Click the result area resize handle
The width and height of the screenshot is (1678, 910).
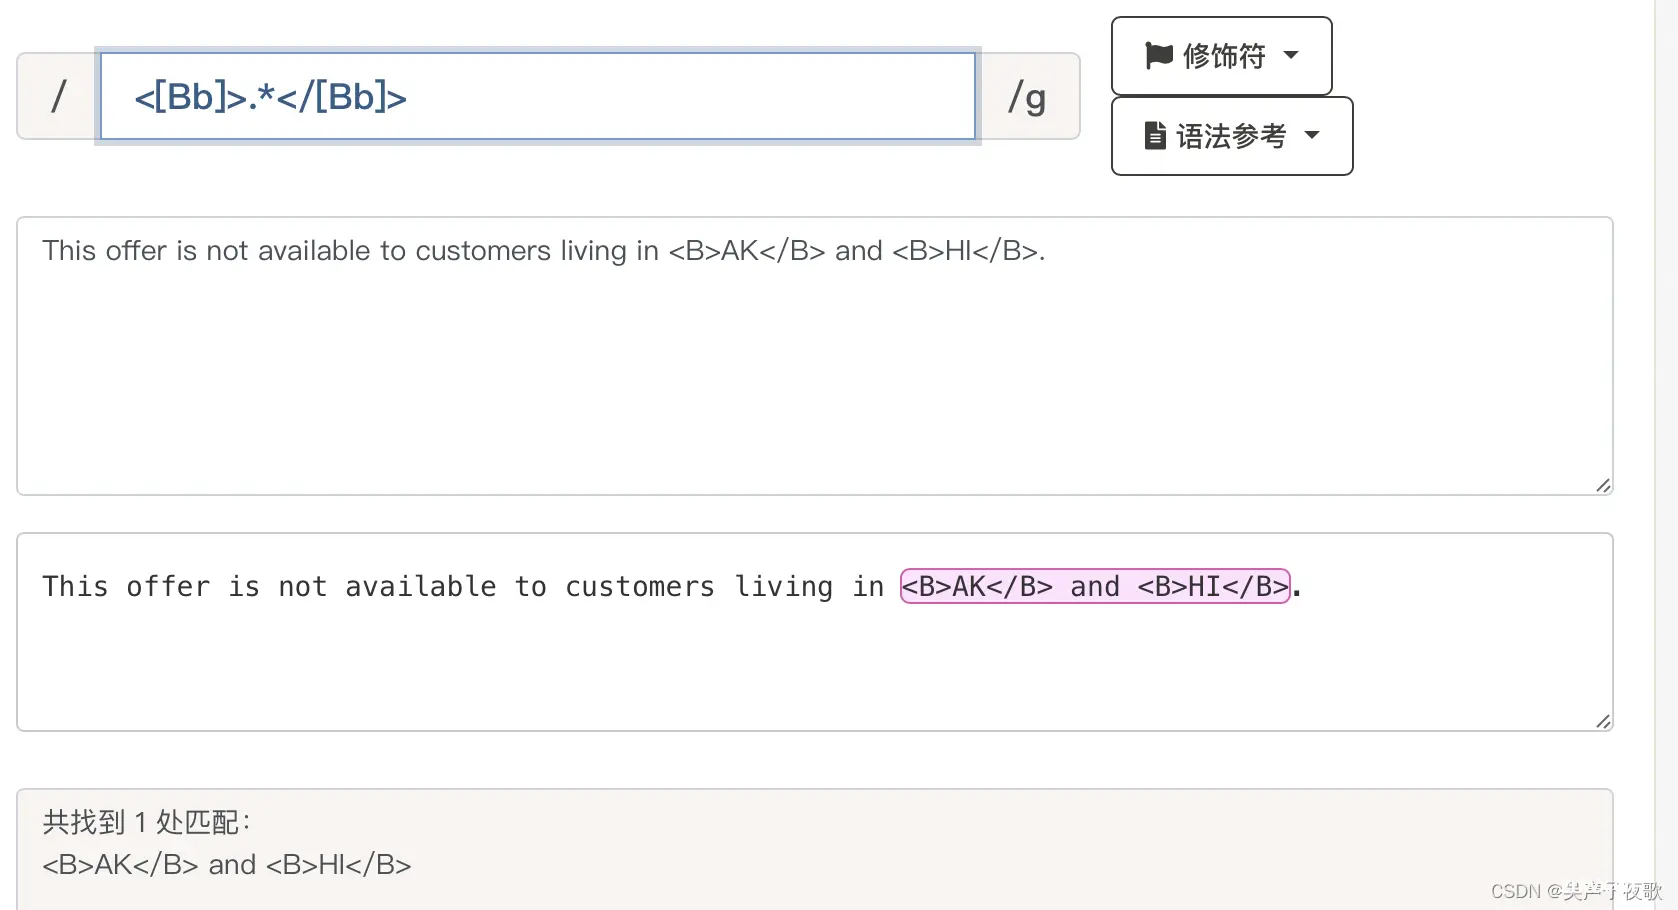1603,721
